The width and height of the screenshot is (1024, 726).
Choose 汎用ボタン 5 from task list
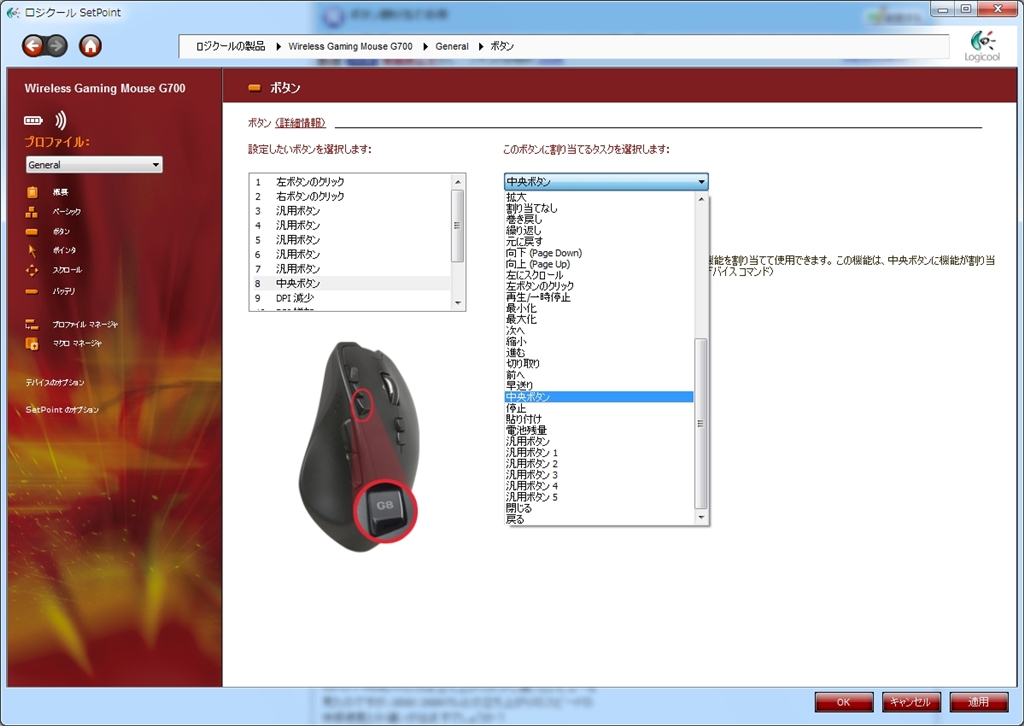[x=599, y=497]
